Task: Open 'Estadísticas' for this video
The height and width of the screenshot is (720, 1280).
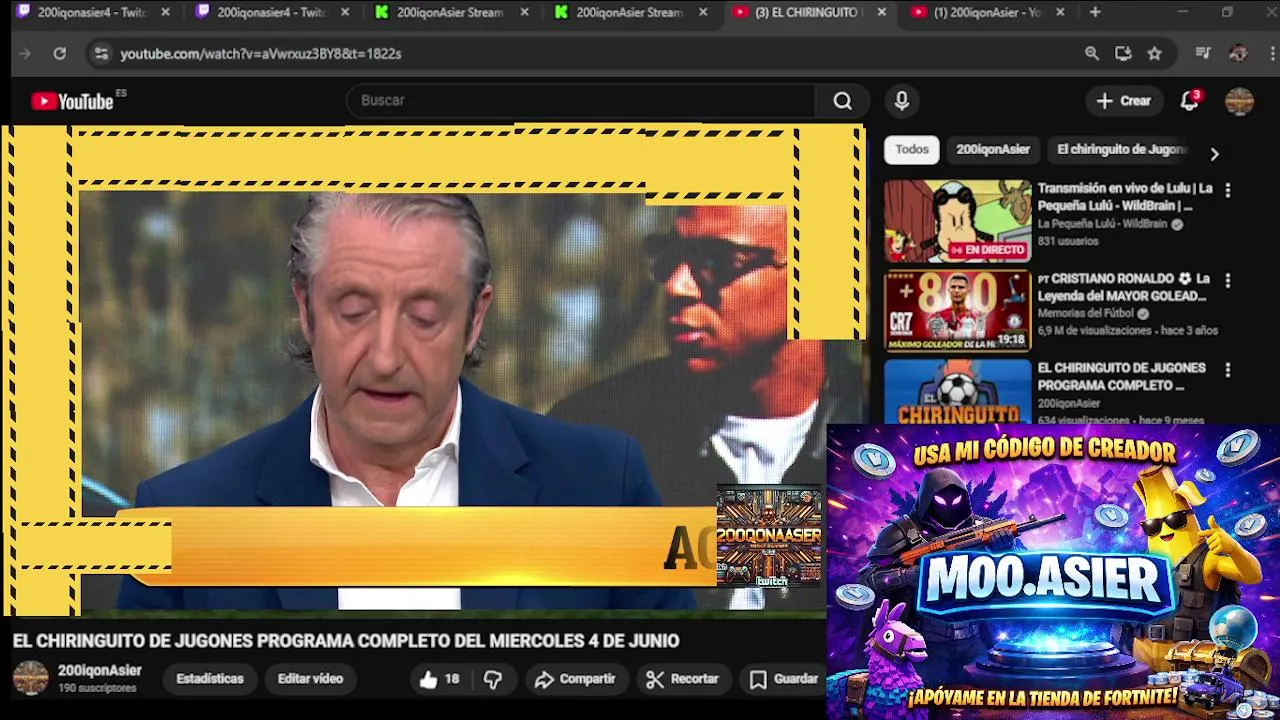Action: (x=210, y=679)
